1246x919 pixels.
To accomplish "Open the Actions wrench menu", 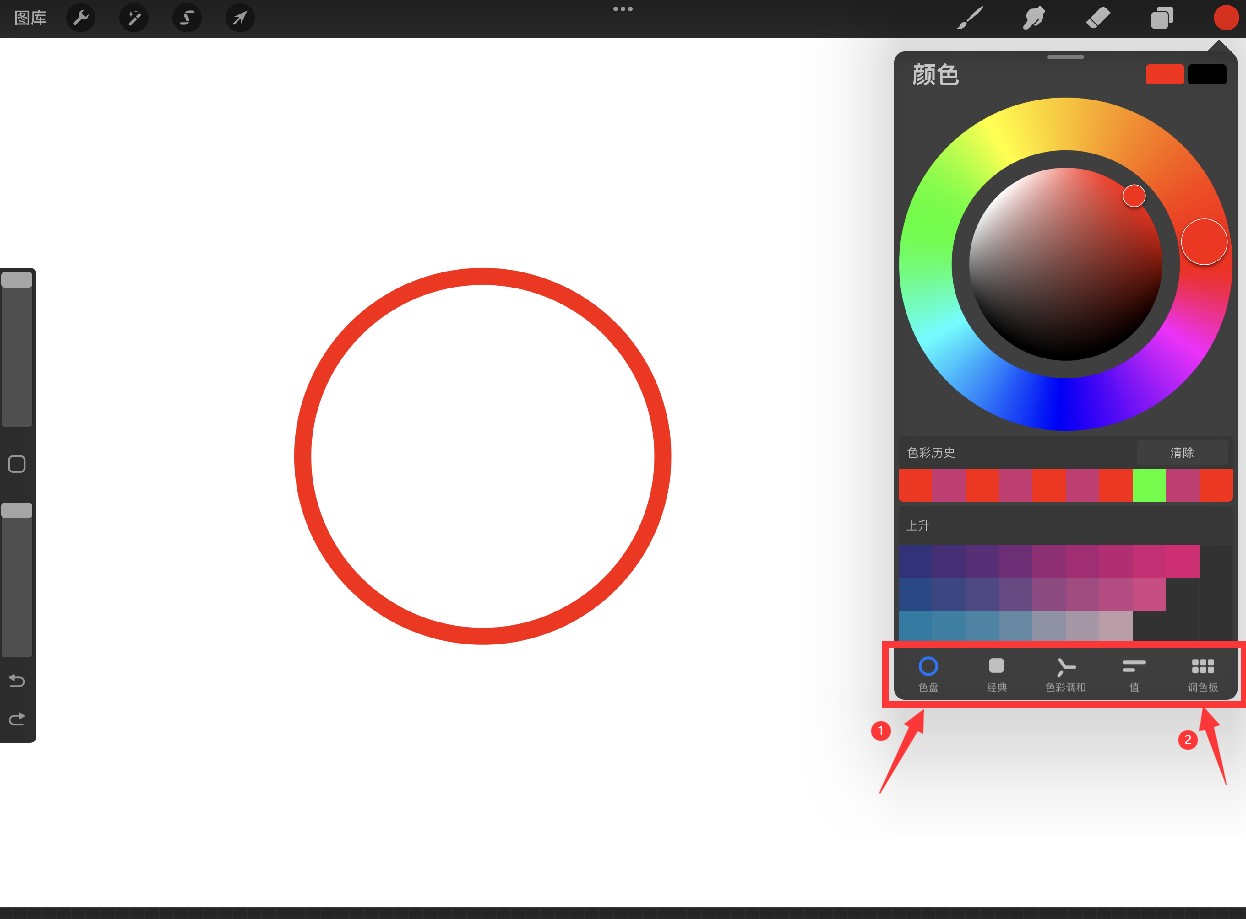I will (81, 18).
